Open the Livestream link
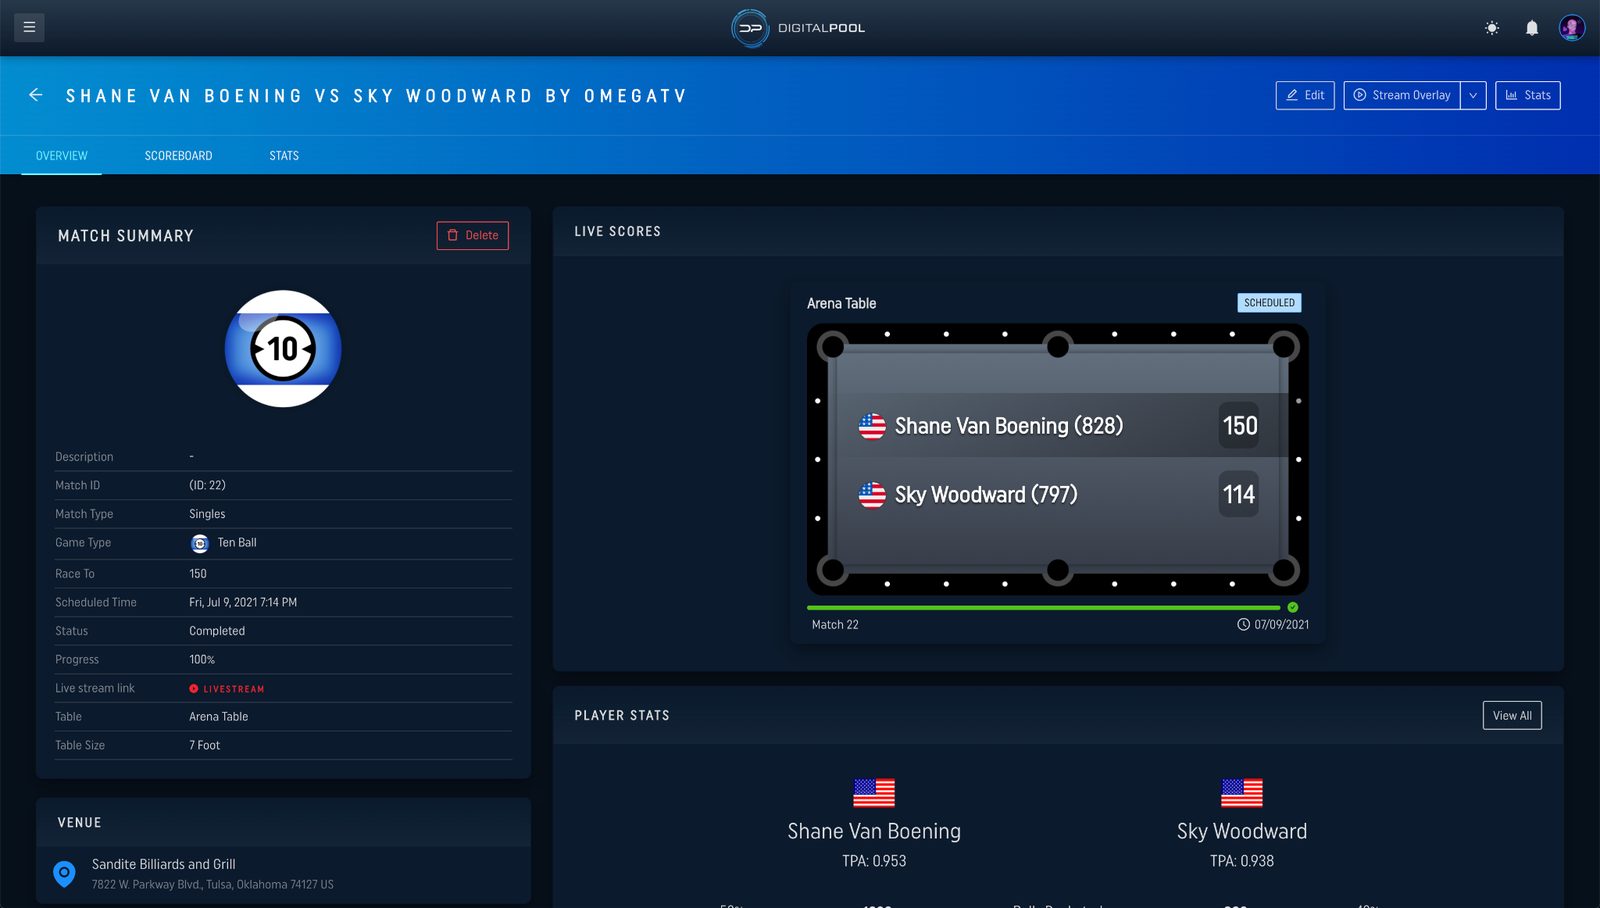Viewport: 1600px width, 908px height. (x=227, y=689)
